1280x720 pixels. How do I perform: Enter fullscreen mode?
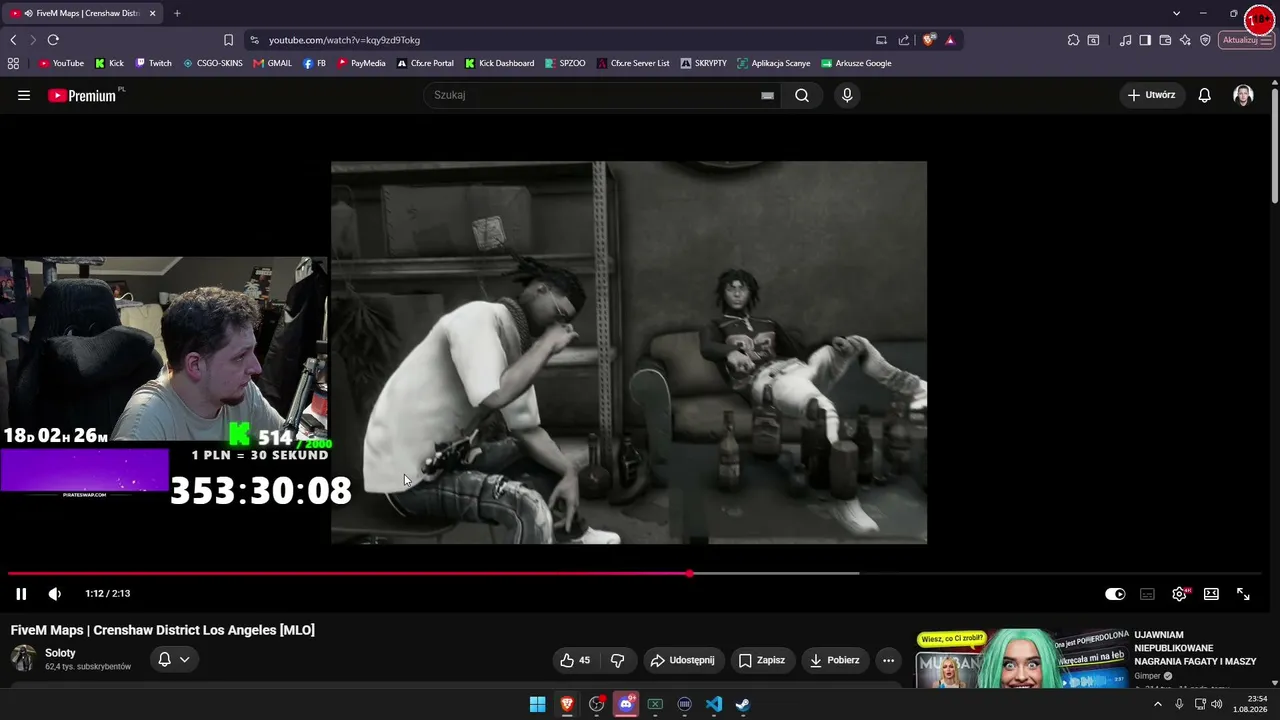[1243, 594]
